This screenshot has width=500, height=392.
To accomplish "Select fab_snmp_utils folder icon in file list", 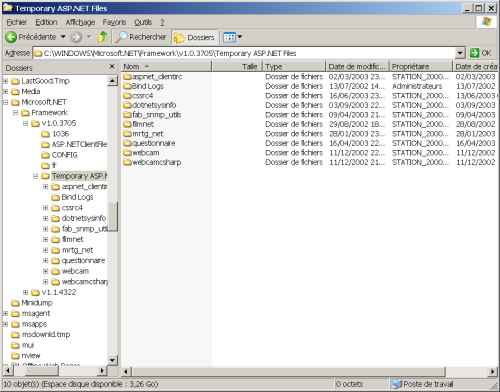I will click(128, 115).
